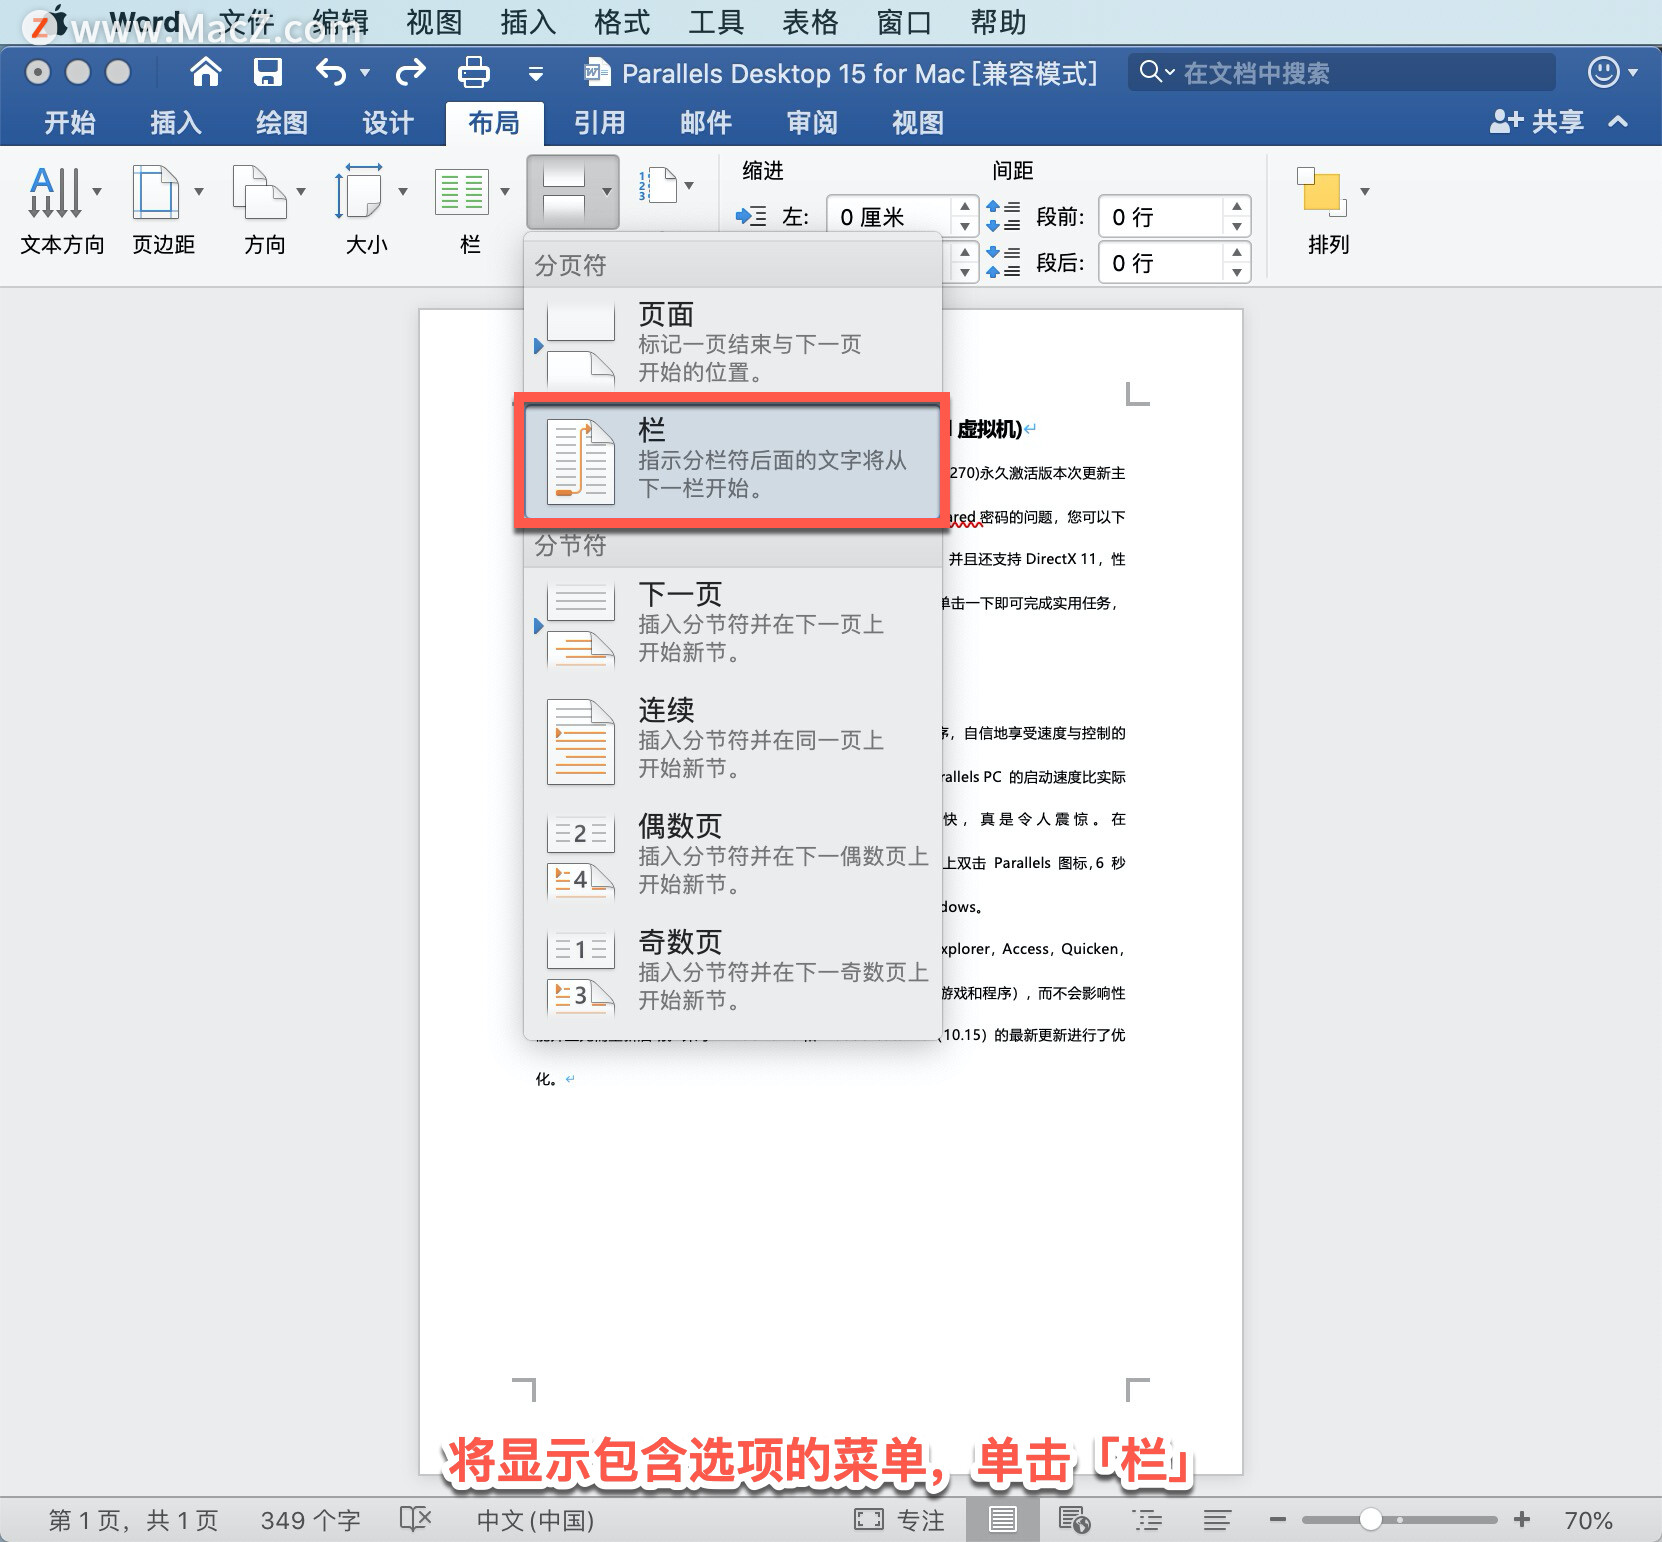
Task: Click spelling check book icon
Action: pos(415,1519)
